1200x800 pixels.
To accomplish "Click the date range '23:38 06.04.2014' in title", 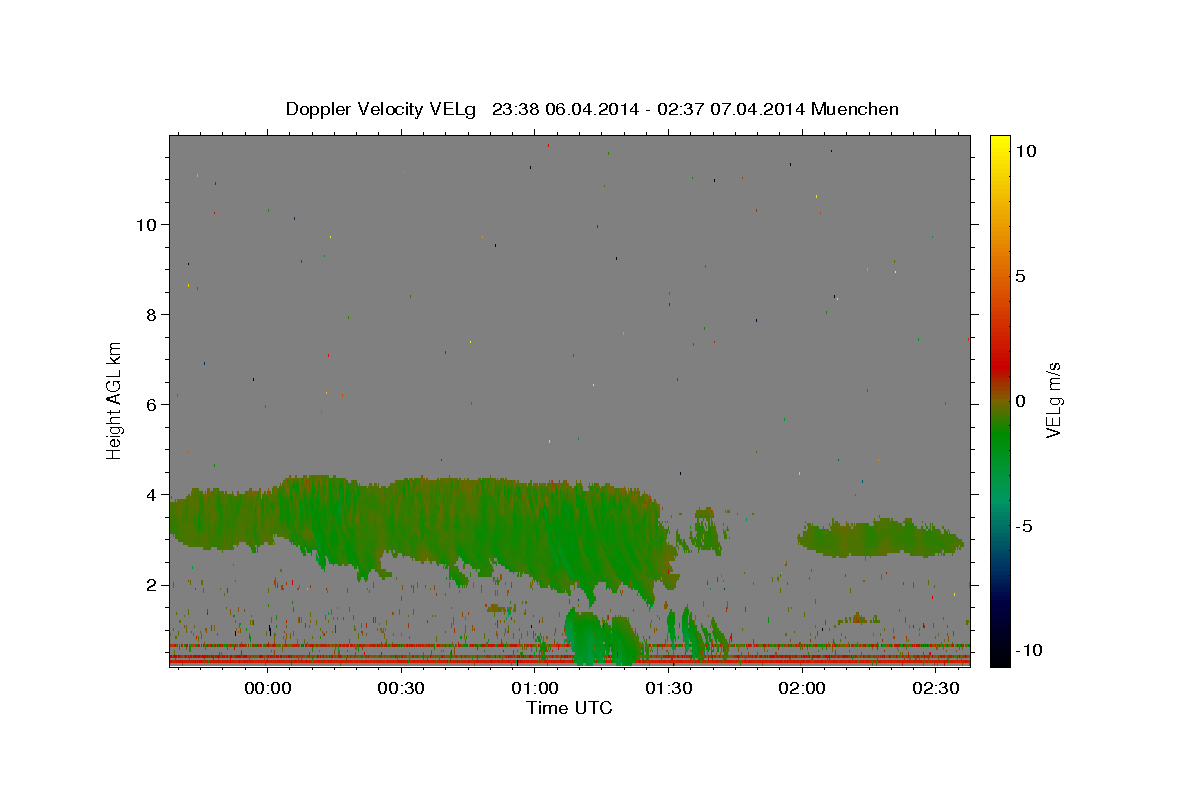I will pyautogui.click(x=565, y=109).
